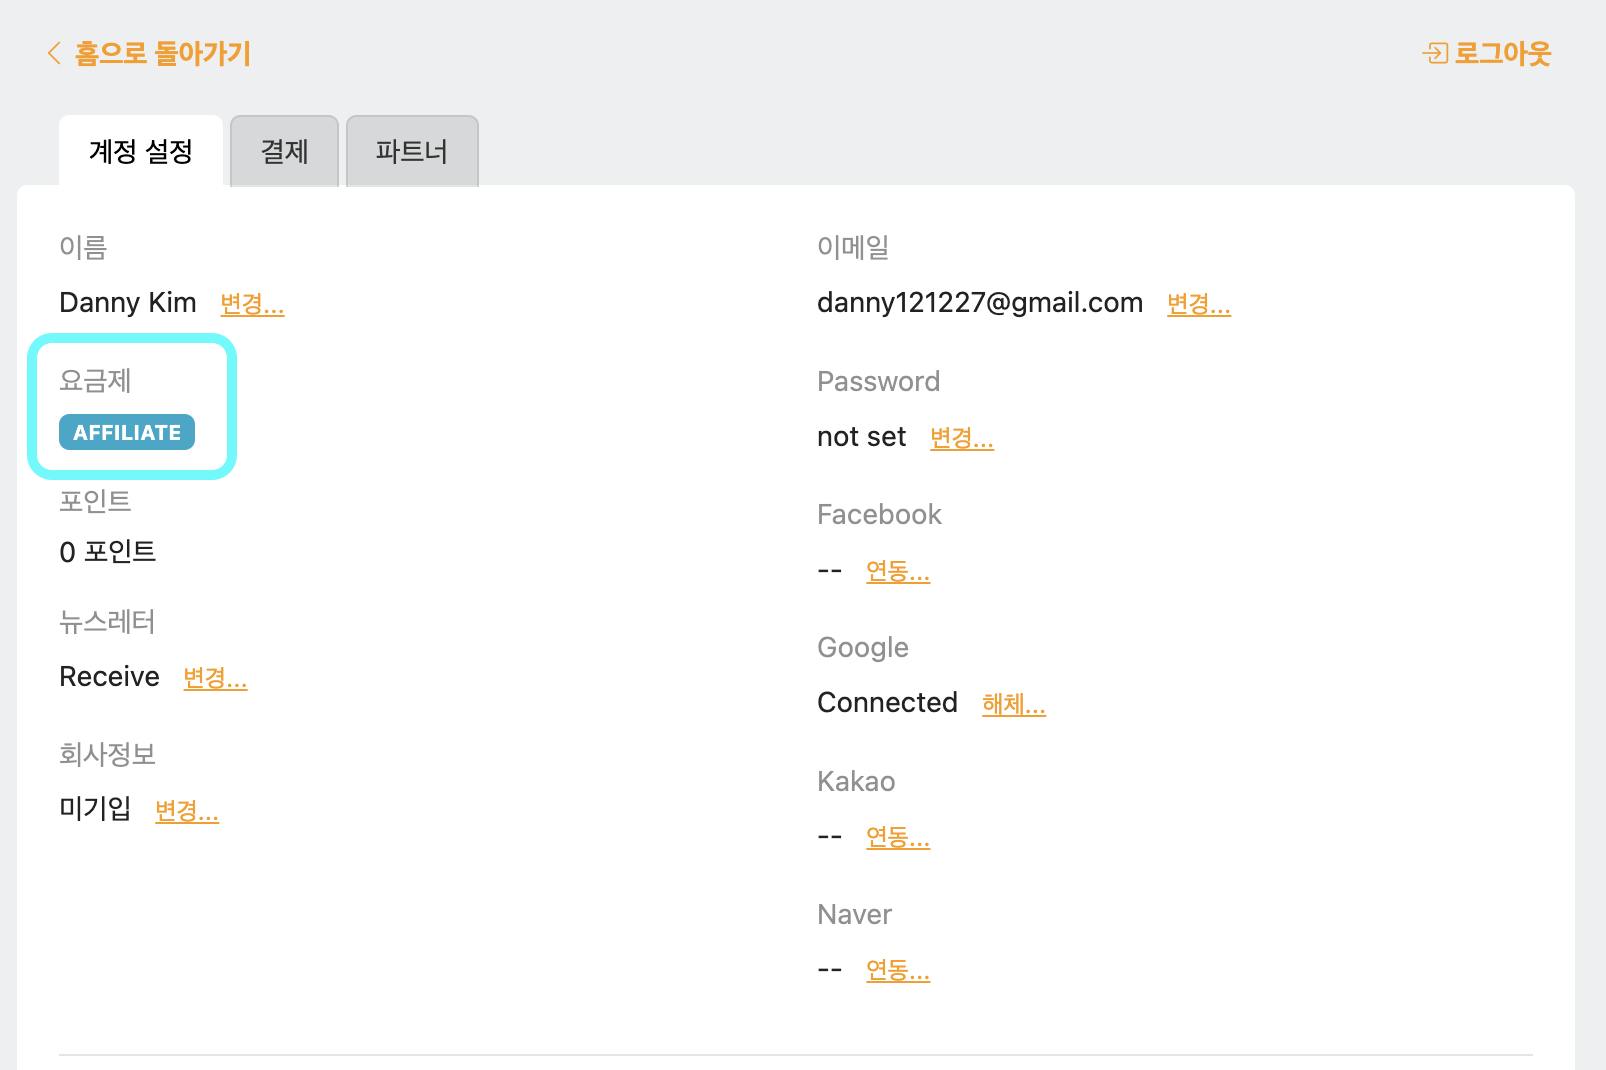Click the AFFILIATE plan badge
The height and width of the screenshot is (1070, 1606).
[127, 433]
